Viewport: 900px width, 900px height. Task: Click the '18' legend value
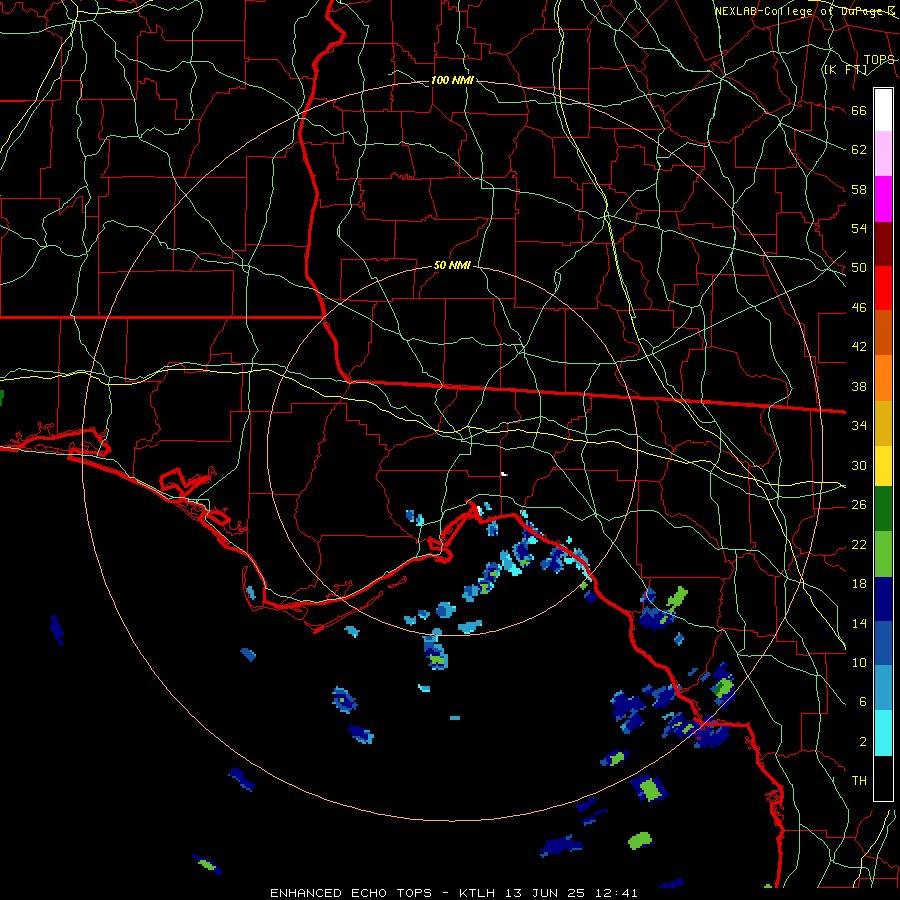coord(859,584)
